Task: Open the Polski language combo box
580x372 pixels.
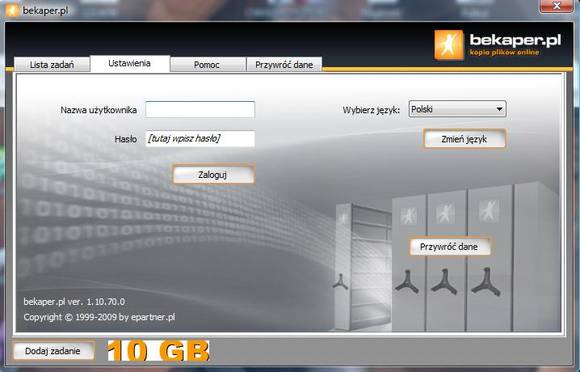Action: point(457,109)
